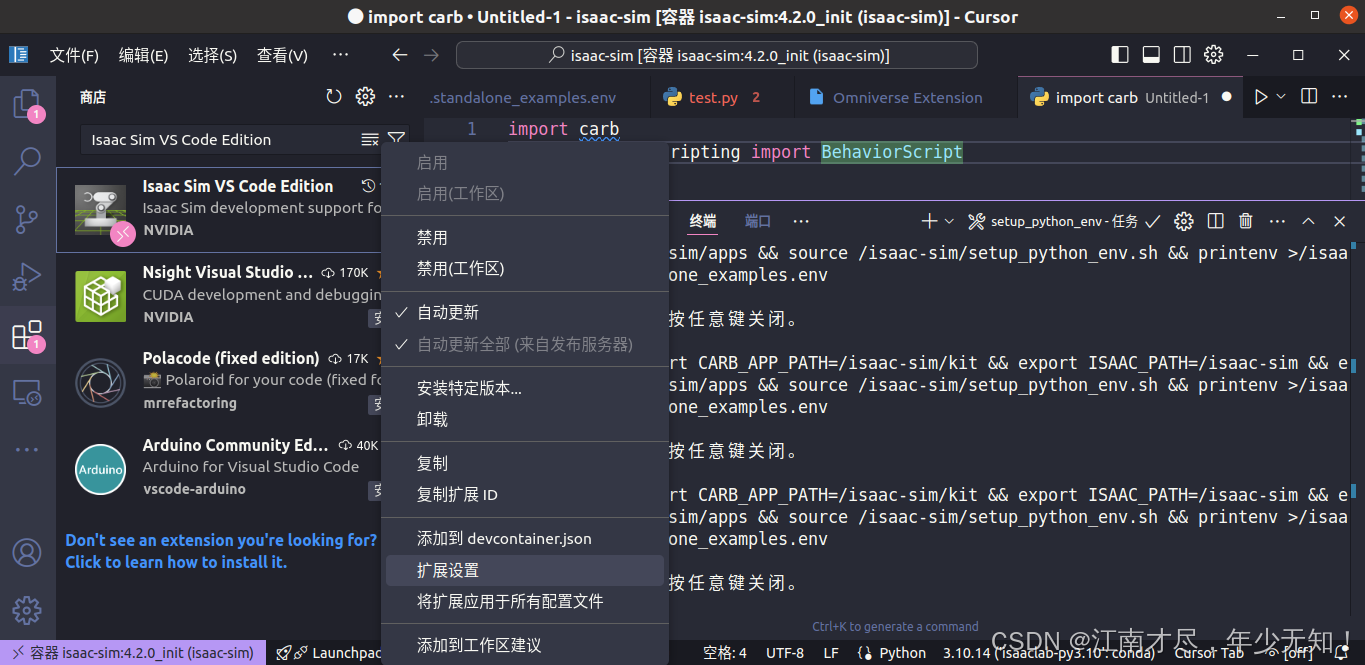Screen dimensions: 1365x665
Task: Show more panel tabs ellipsis
Action: tap(801, 221)
